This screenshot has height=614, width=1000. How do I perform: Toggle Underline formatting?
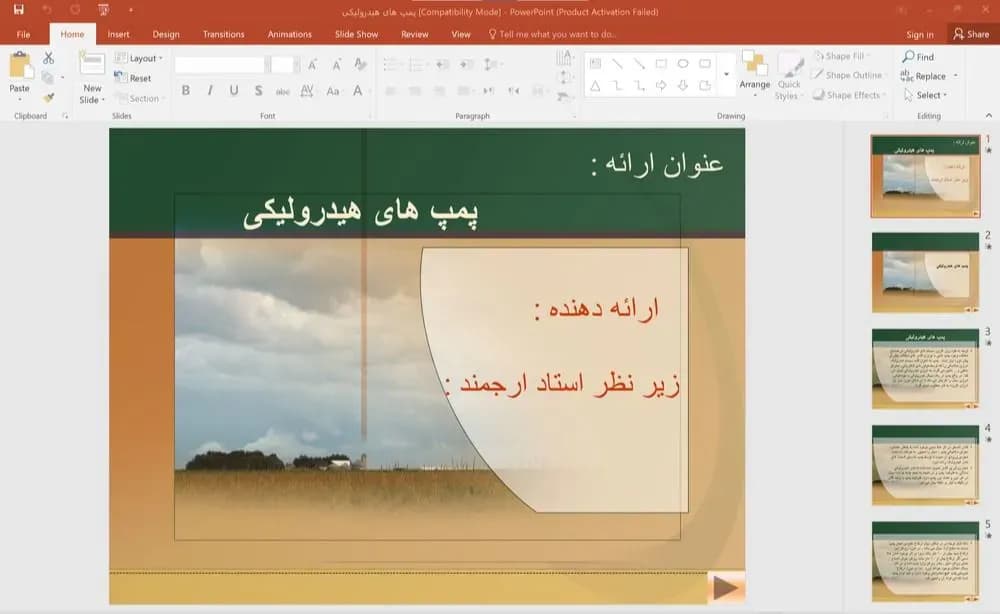pyautogui.click(x=234, y=91)
